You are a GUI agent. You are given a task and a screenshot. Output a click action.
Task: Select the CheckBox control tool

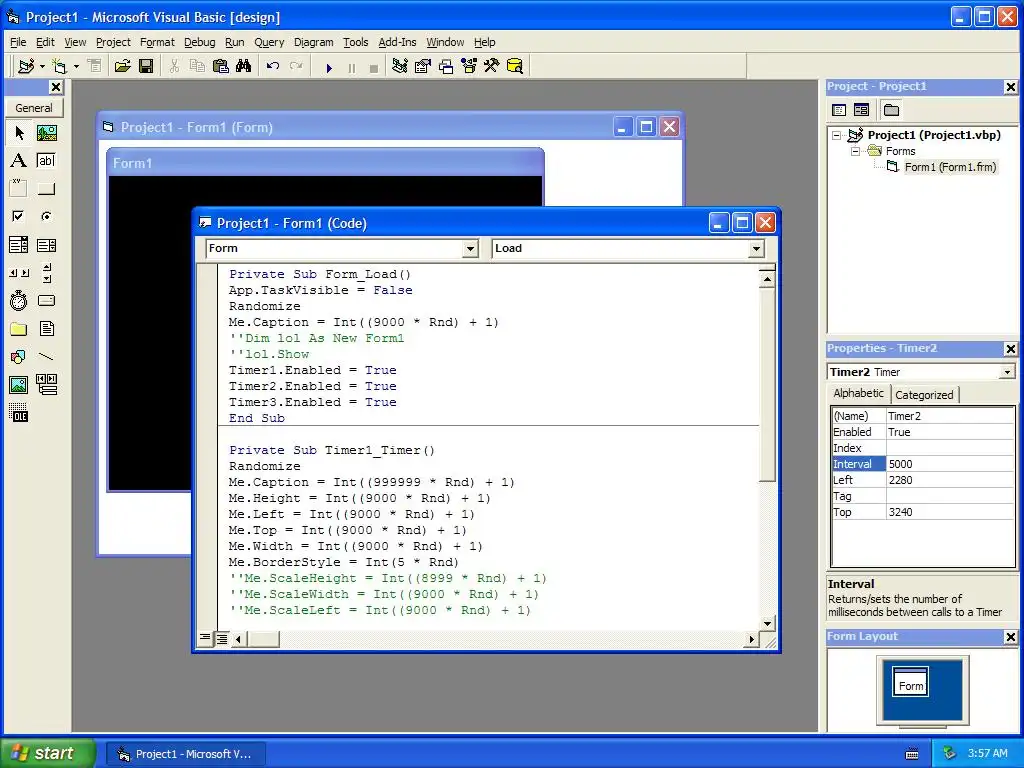click(x=19, y=216)
